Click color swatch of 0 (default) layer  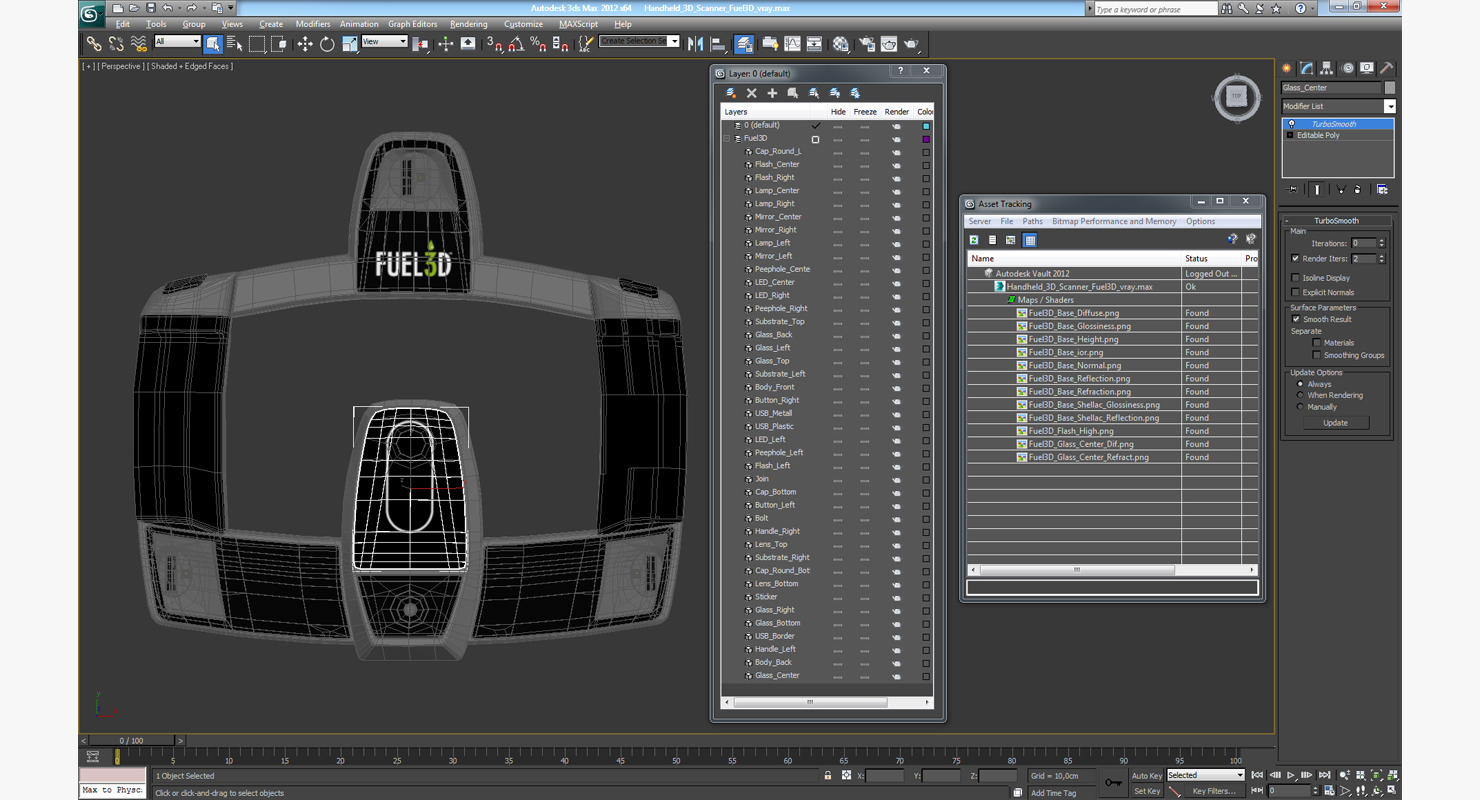(x=926, y=126)
